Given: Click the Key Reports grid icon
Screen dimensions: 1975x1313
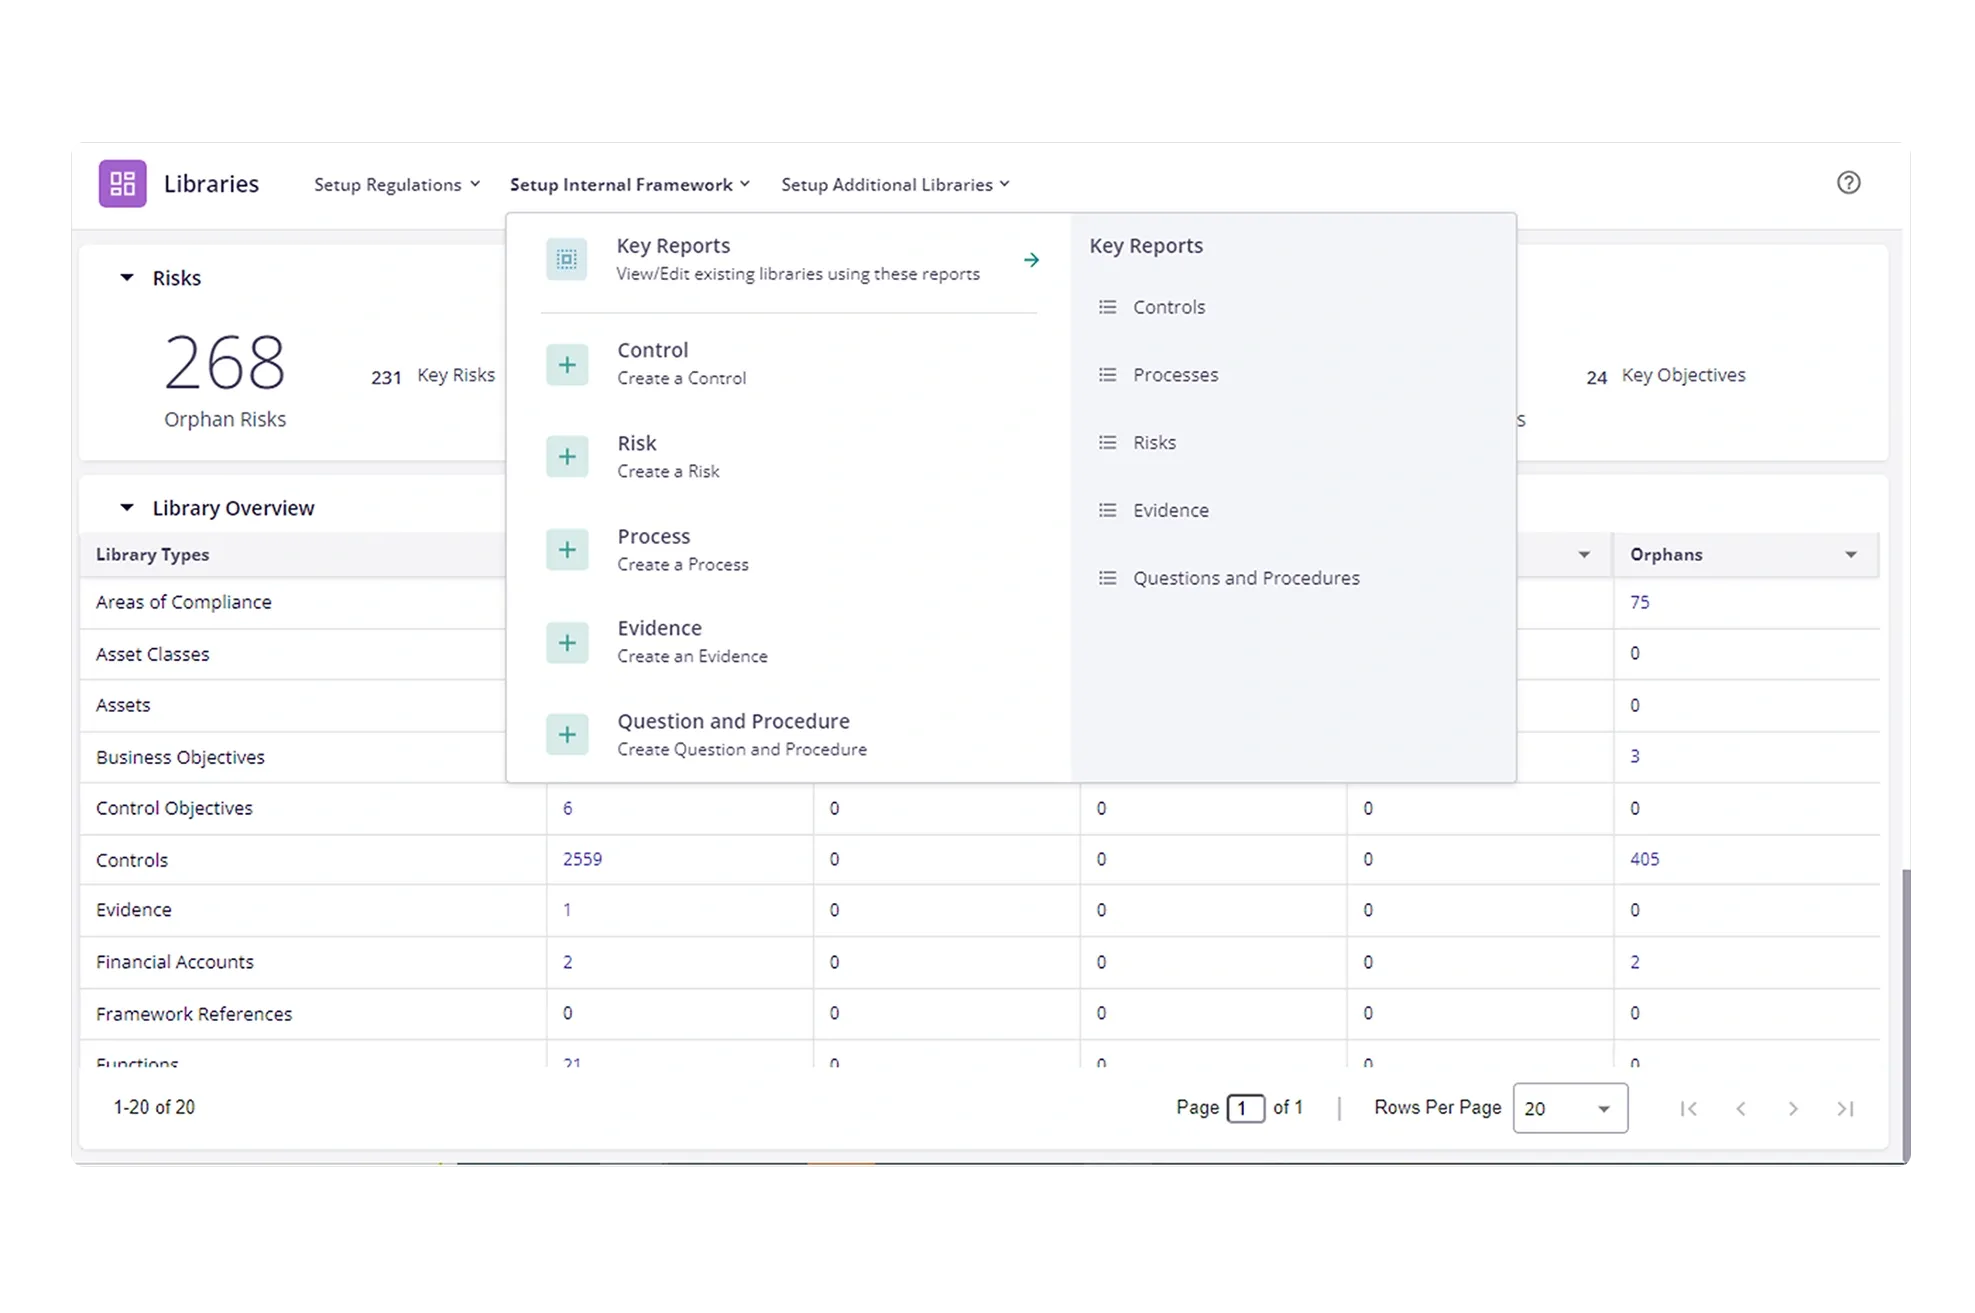Looking at the screenshot, I should 566,260.
